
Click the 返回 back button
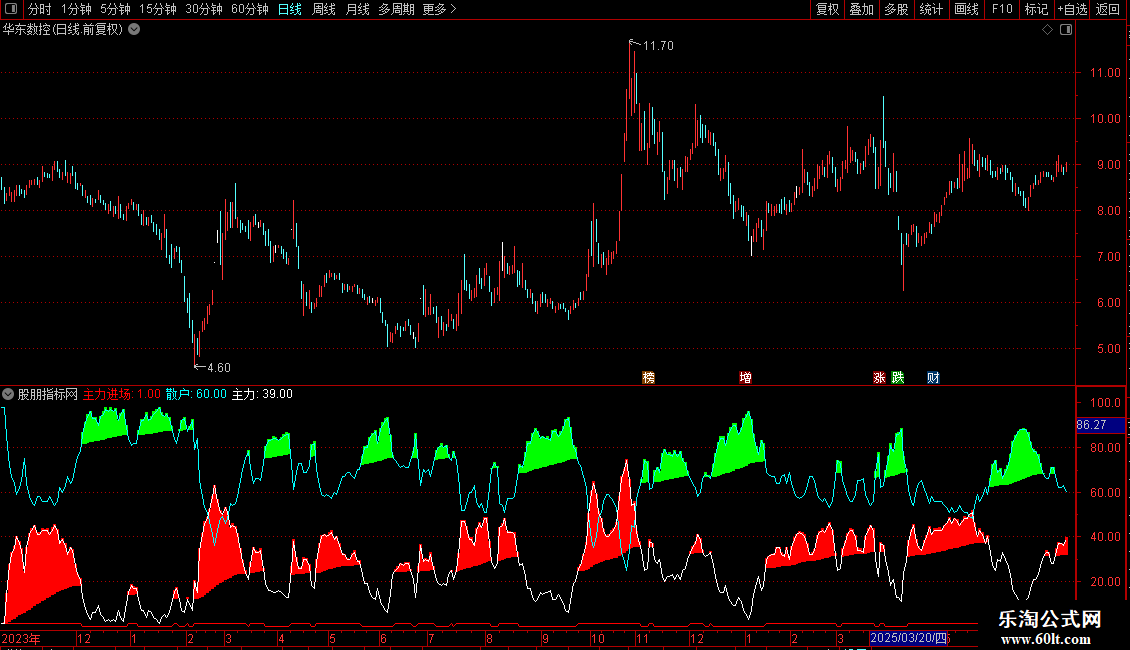click(x=1108, y=9)
